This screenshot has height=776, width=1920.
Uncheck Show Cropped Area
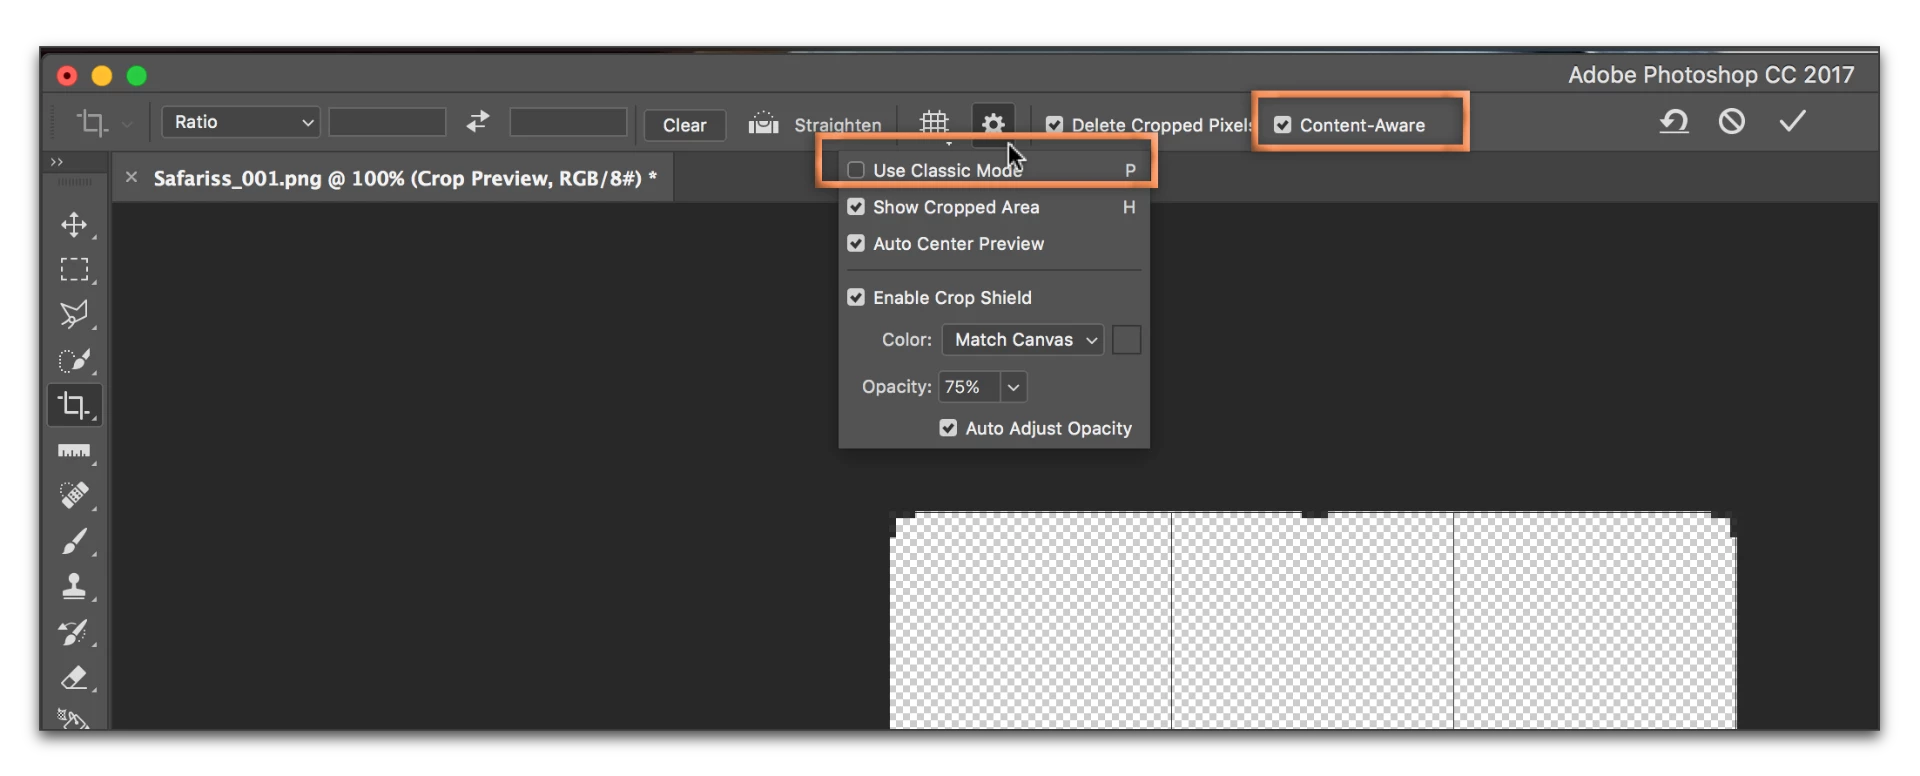tap(856, 207)
